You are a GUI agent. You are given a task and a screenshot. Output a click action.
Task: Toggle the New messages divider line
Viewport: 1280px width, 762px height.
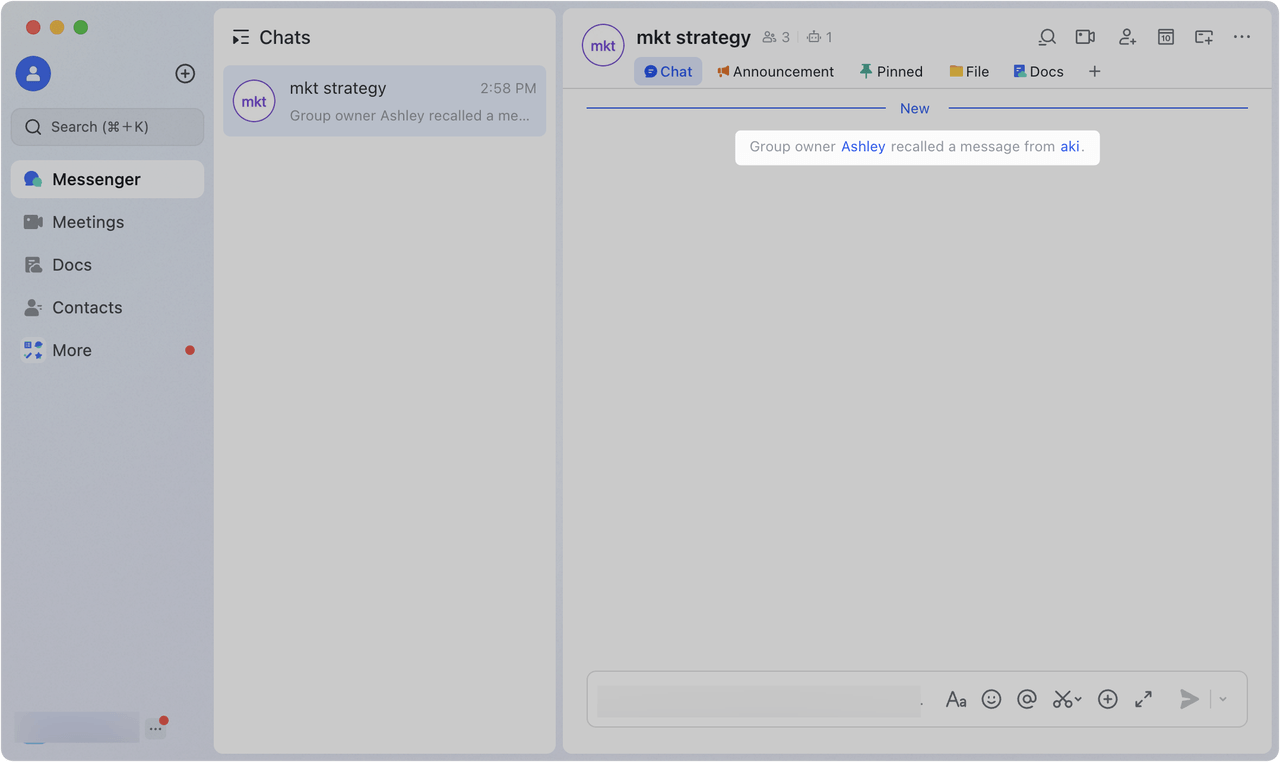coord(914,108)
